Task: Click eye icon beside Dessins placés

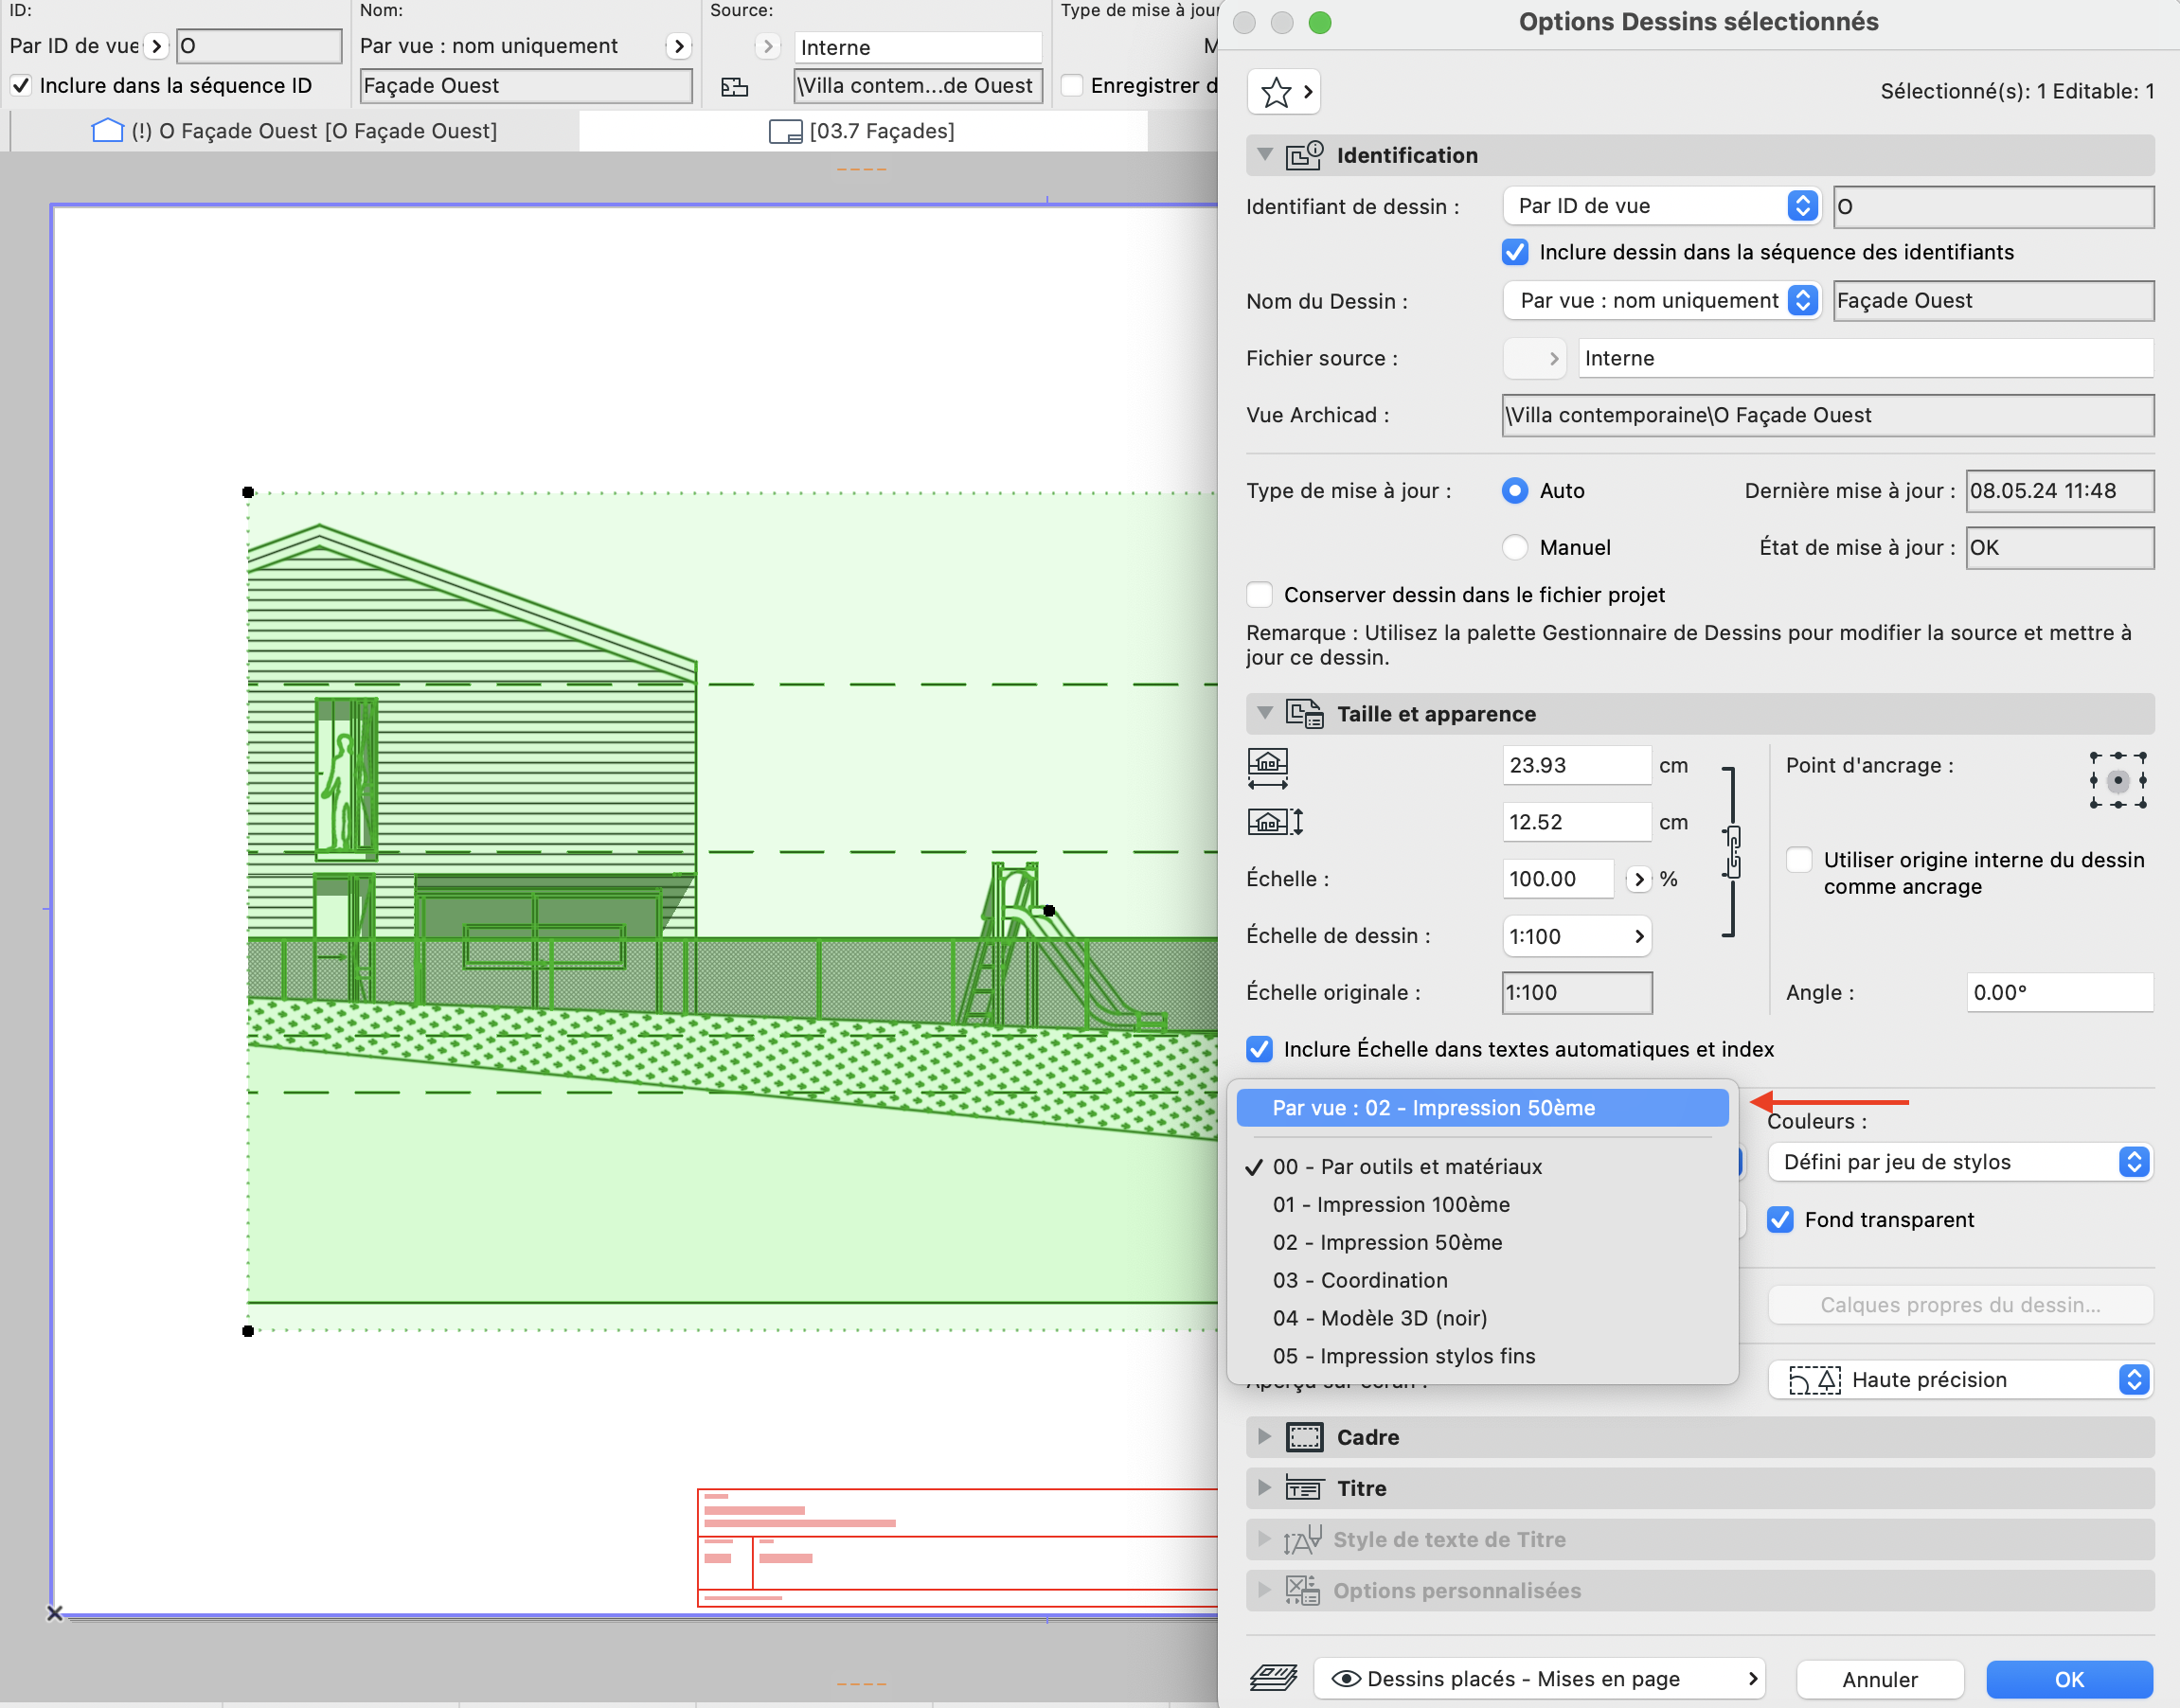Action: [1347, 1679]
